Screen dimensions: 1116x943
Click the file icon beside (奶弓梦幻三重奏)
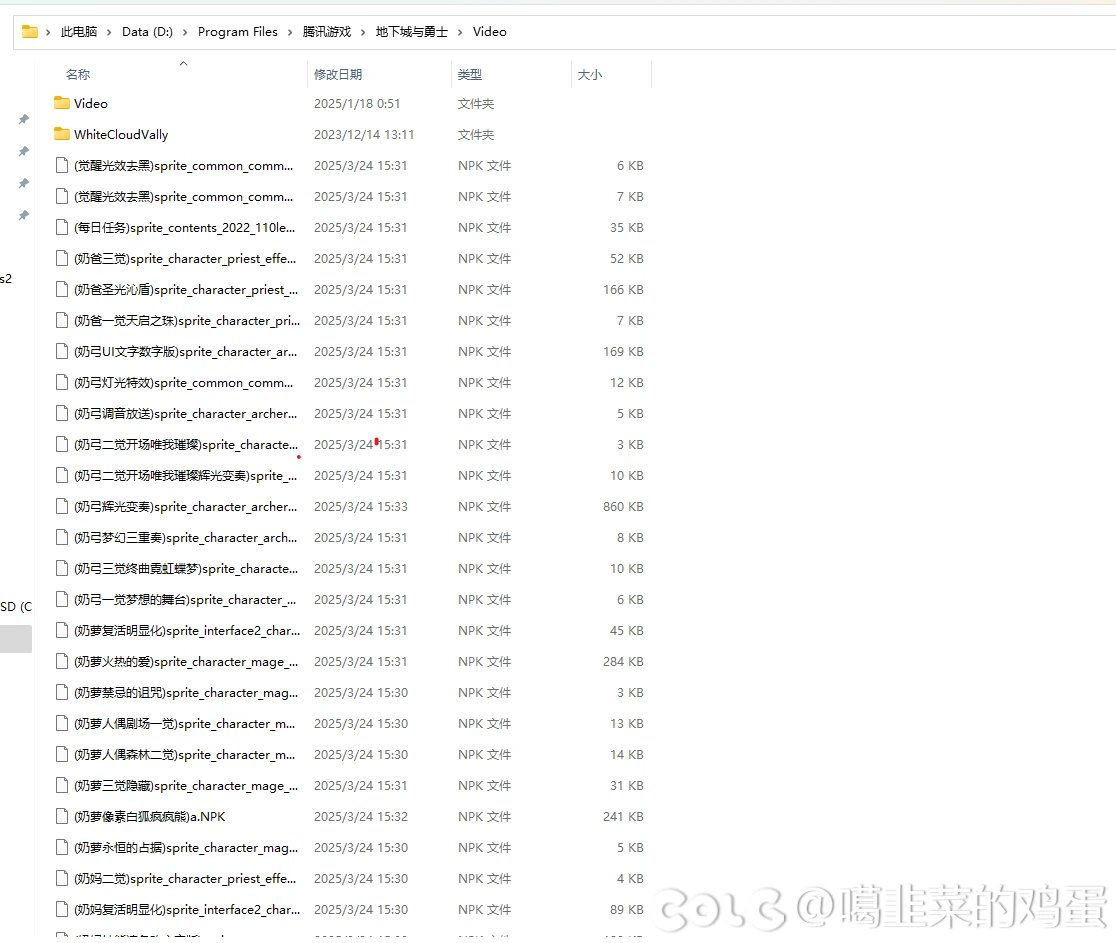click(x=62, y=537)
